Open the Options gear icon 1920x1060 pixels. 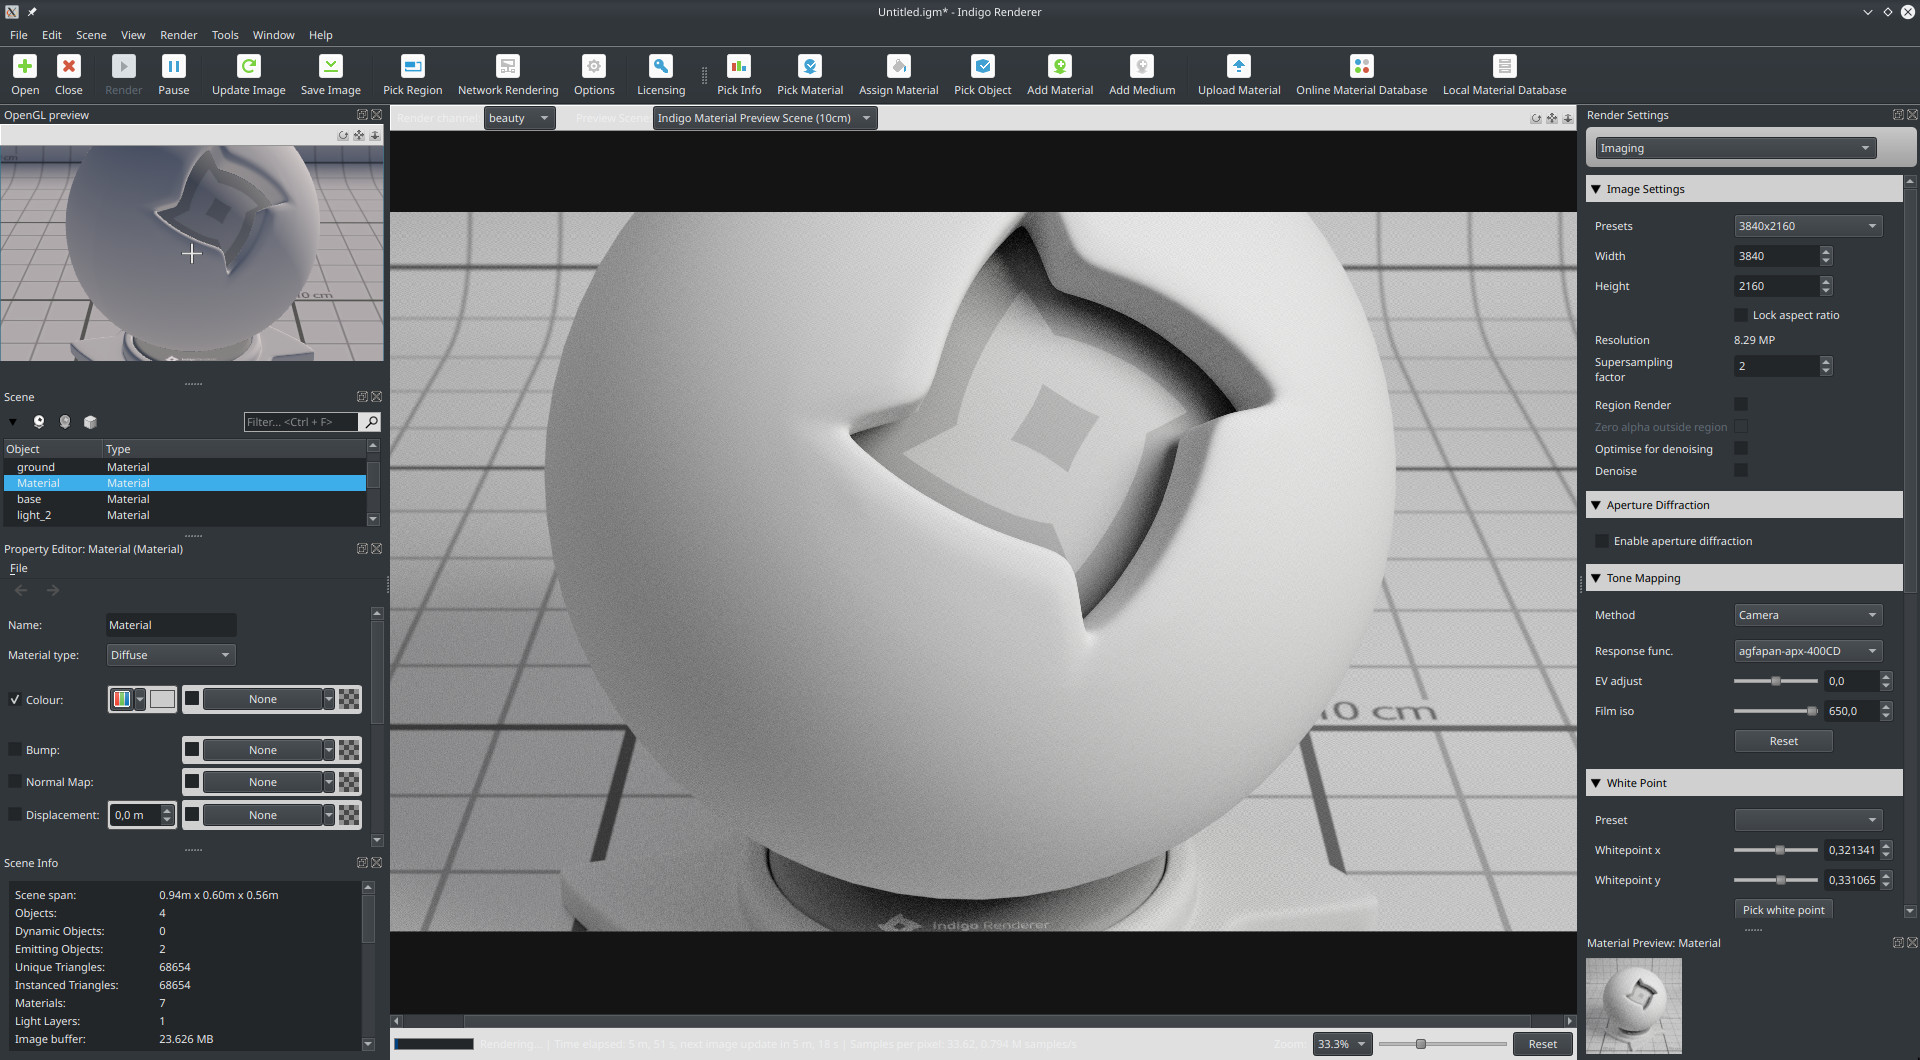coord(594,66)
